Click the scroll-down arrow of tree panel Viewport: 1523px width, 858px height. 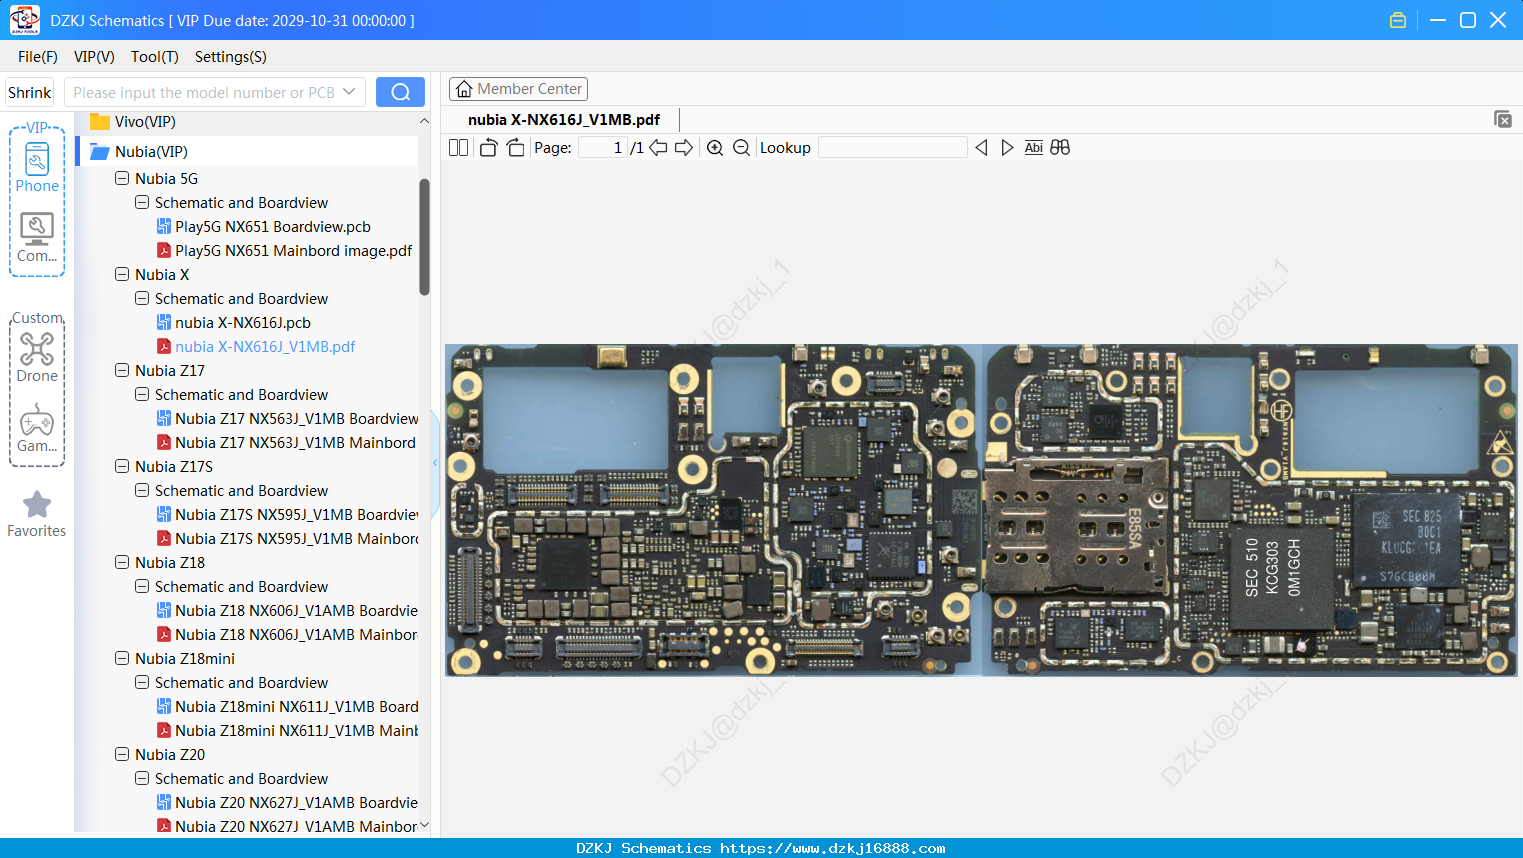424,825
